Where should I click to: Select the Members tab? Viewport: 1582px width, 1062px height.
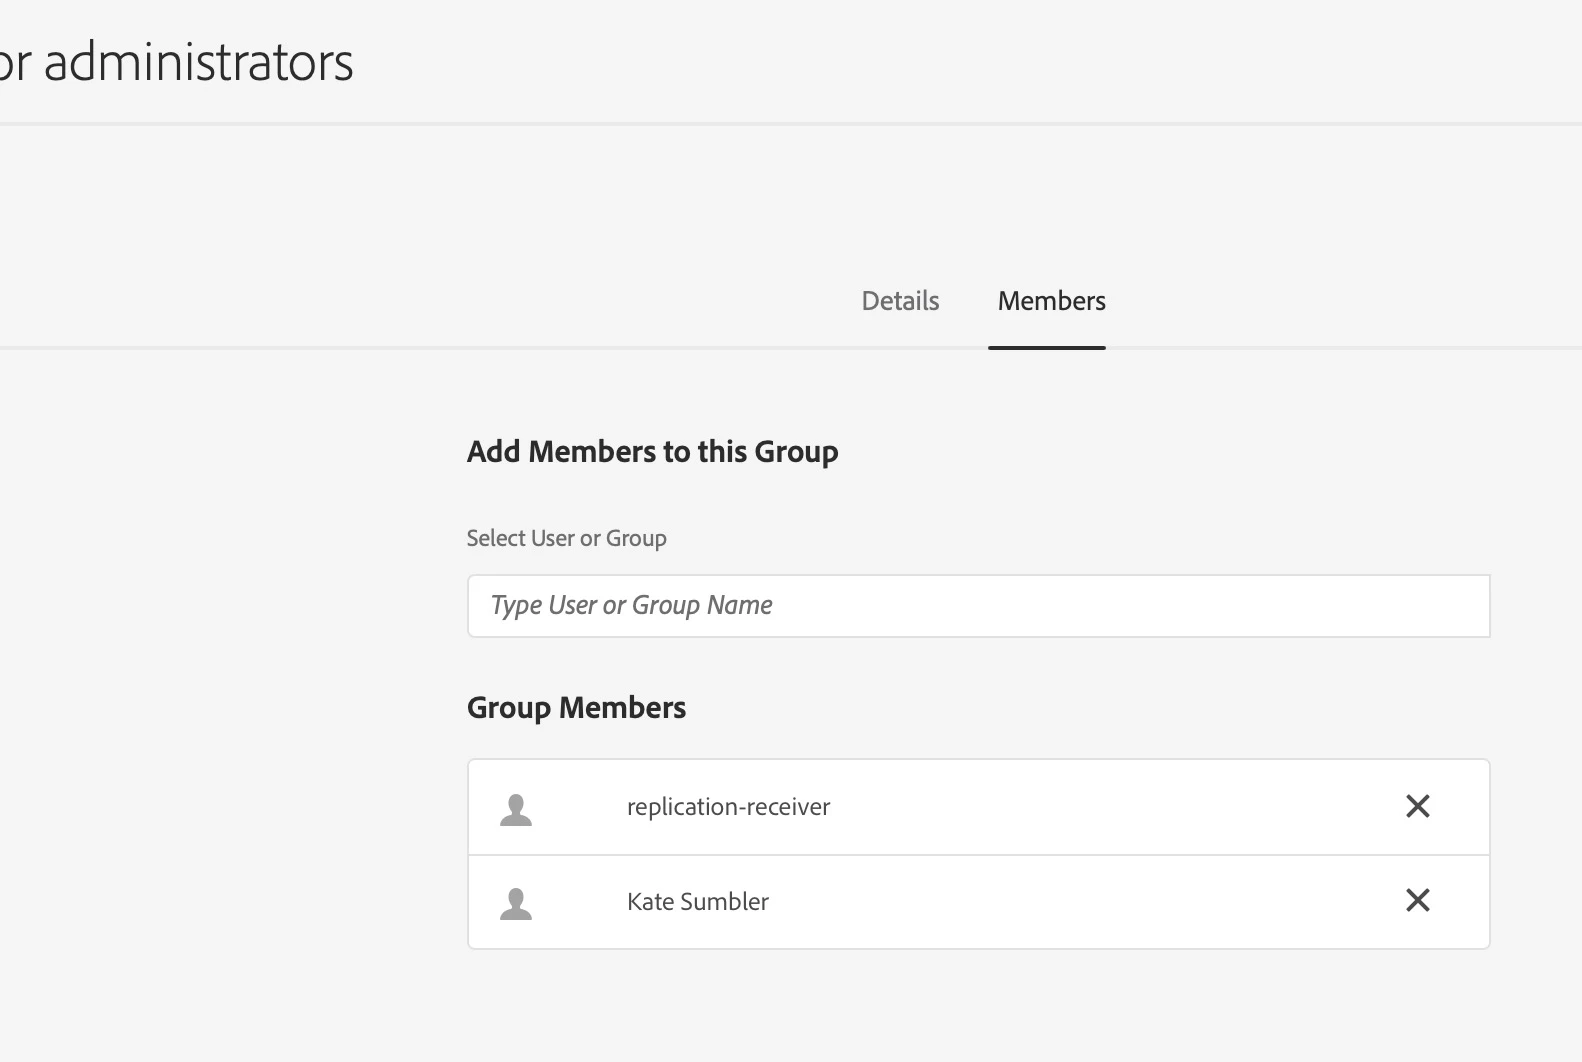tap(1051, 301)
